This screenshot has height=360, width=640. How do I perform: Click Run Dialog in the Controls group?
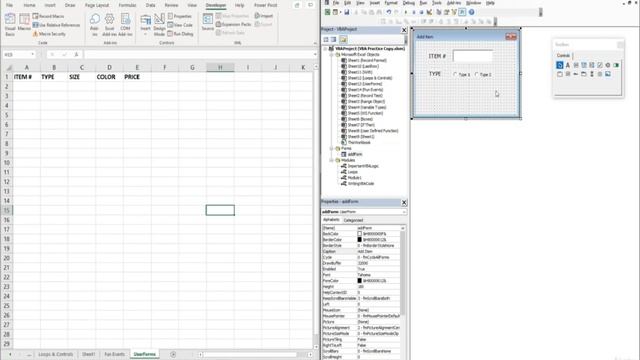180,34
